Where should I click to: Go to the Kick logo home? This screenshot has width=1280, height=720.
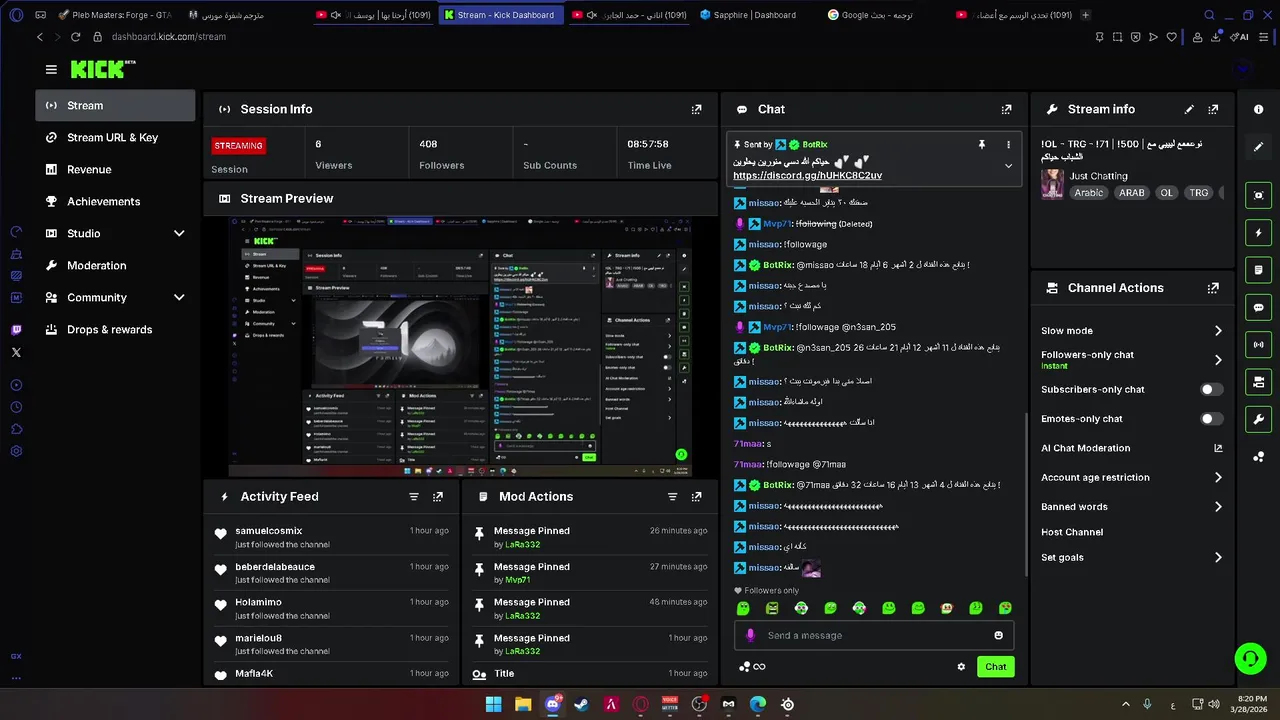coord(102,69)
